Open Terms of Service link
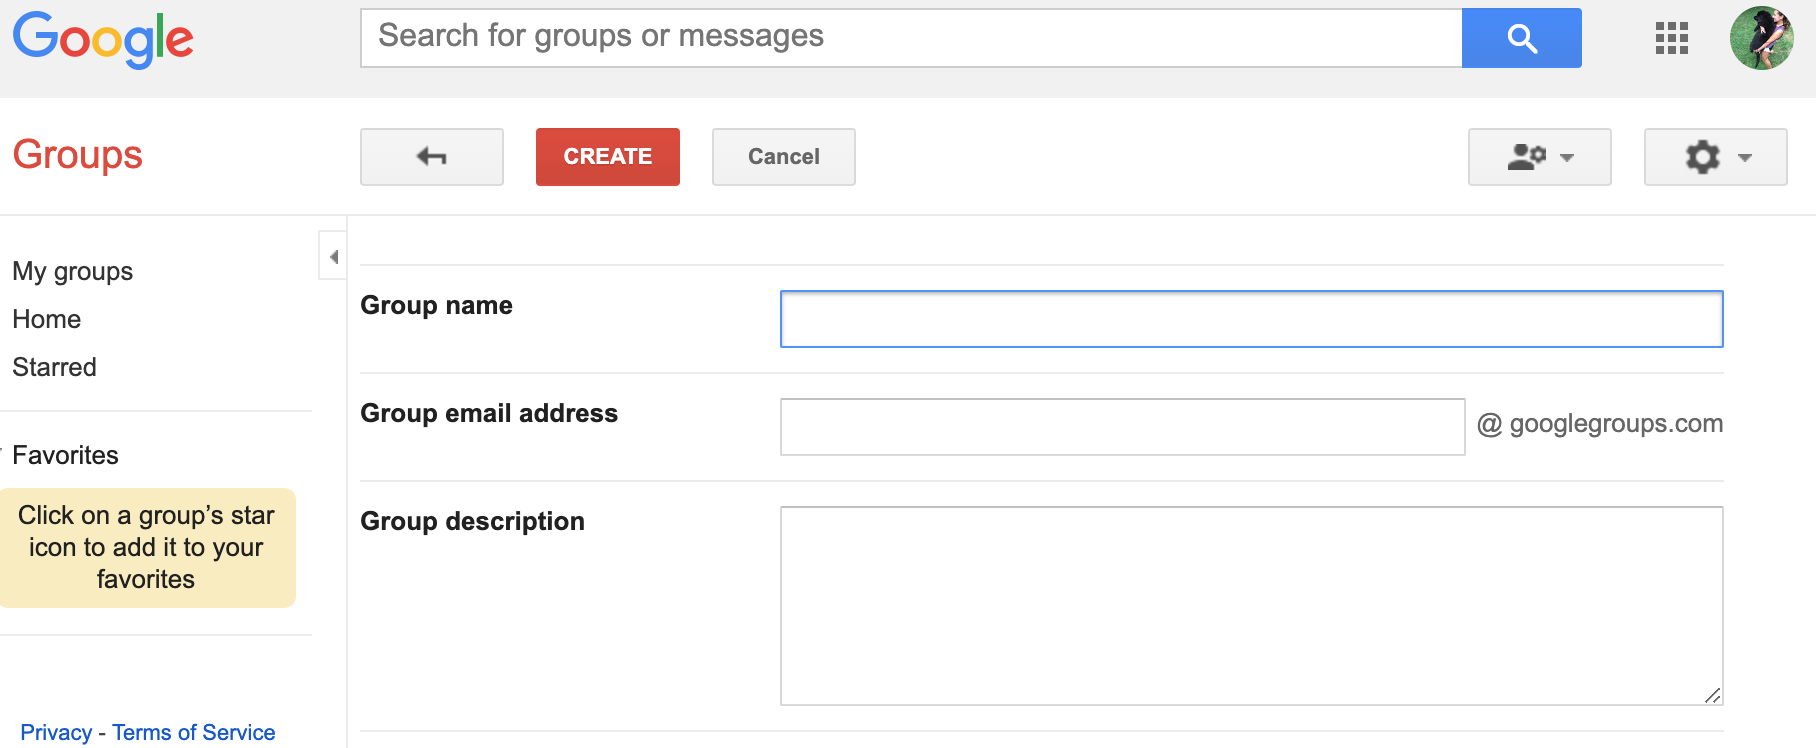1816x748 pixels. (x=193, y=732)
